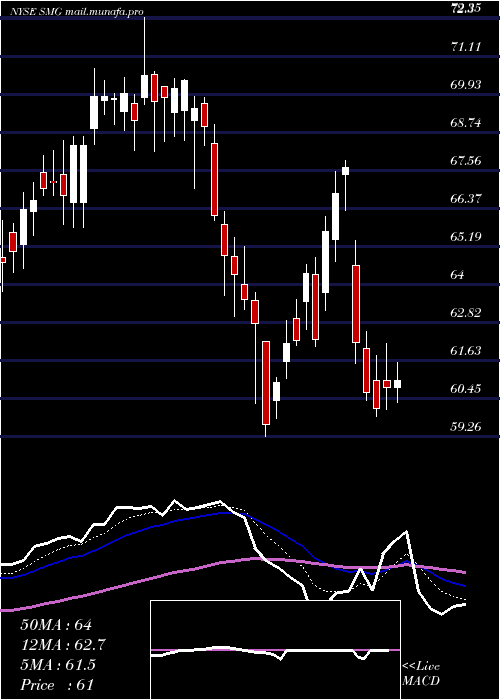500x700 pixels.
Task: Click the <<Live MACD label
Action: click(421, 674)
